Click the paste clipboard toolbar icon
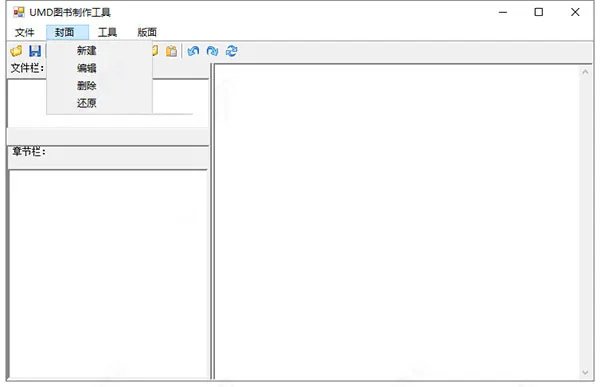 pos(171,51)
